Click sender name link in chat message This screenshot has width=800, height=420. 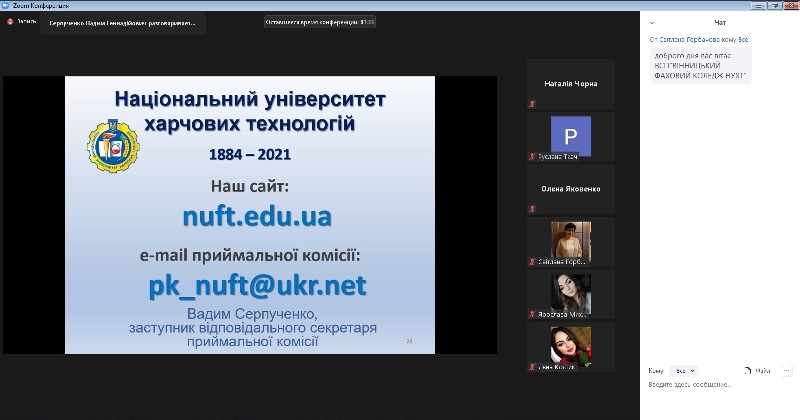[x=691, y=39]
